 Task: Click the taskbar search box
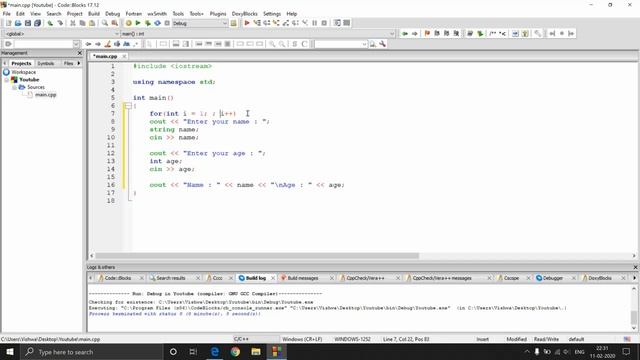91,351
